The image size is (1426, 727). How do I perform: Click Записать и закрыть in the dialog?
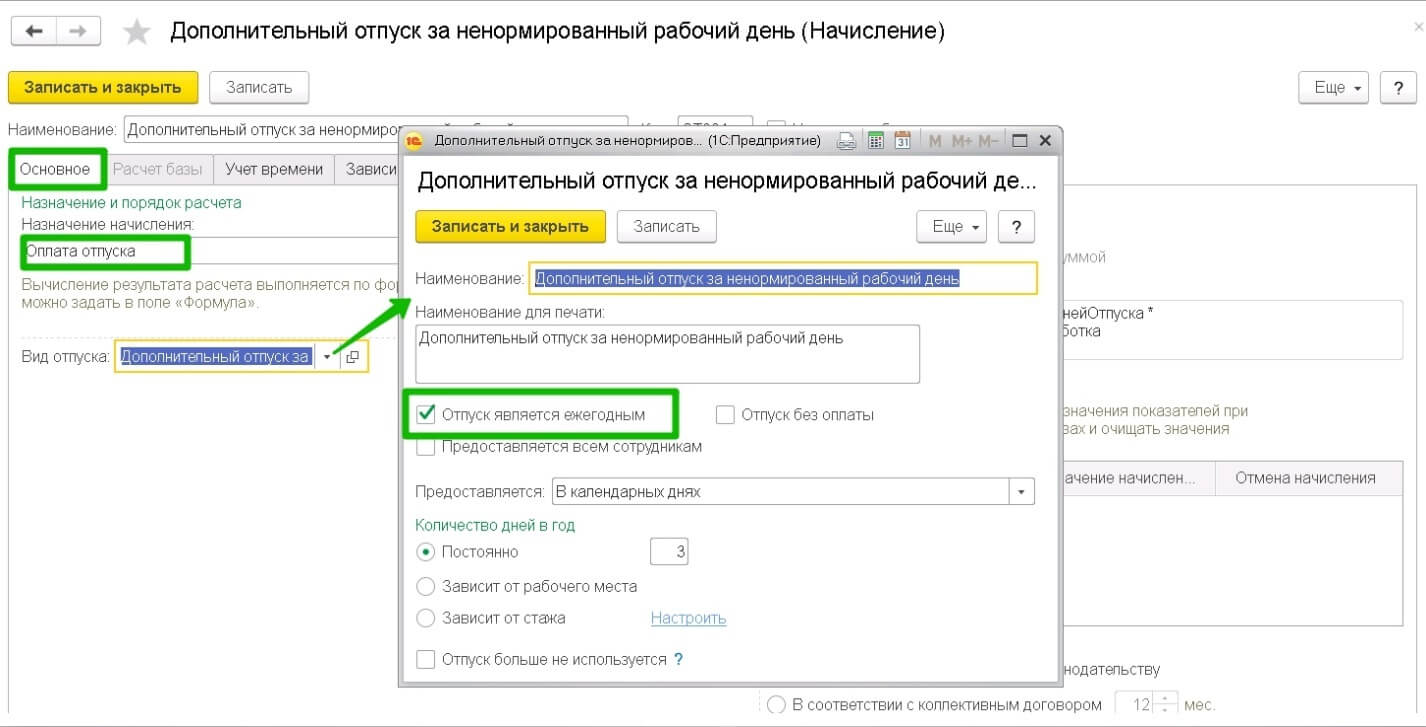pos(510,227)
